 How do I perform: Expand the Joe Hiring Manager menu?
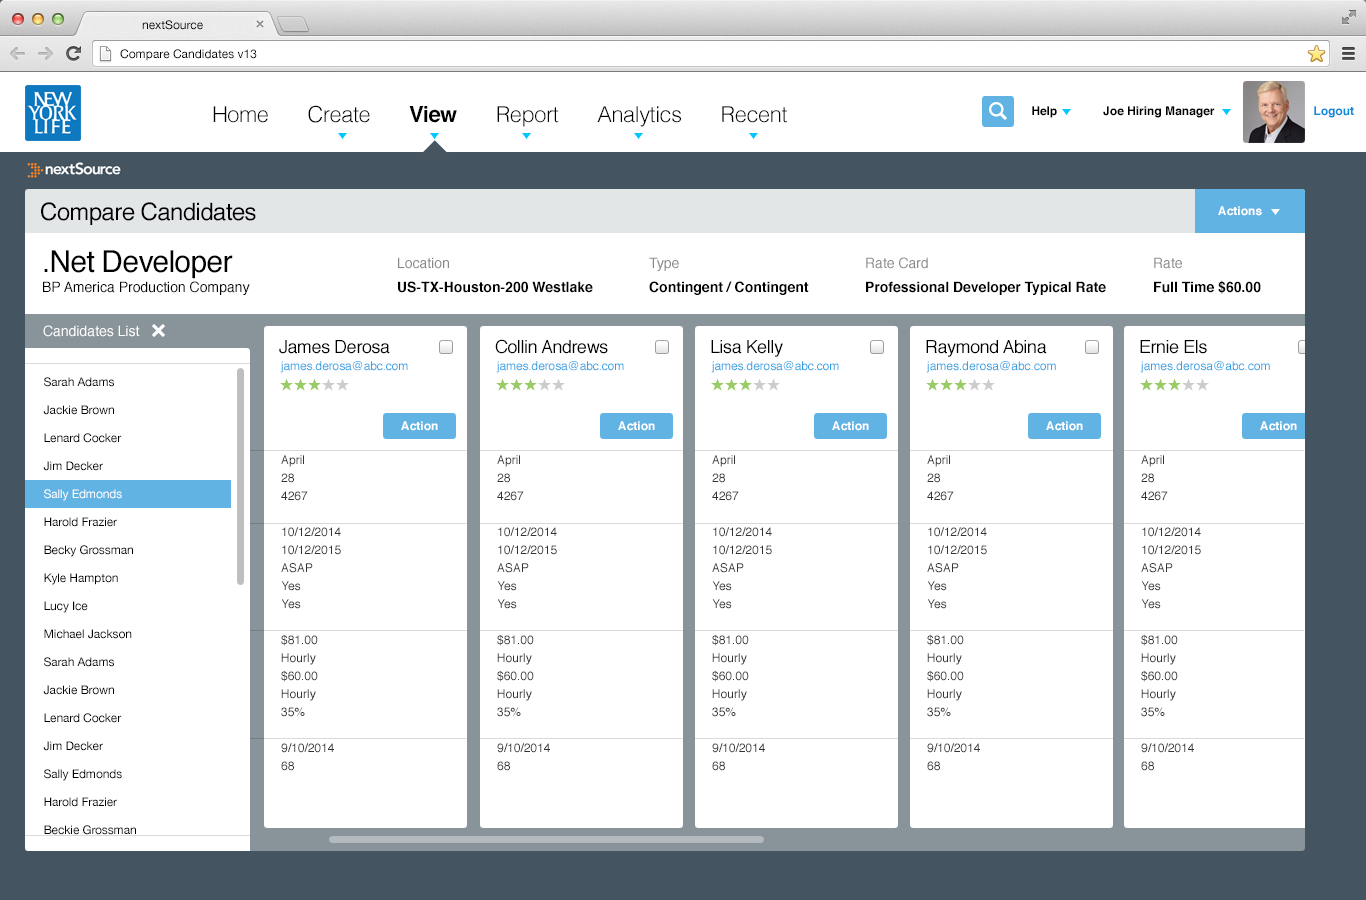[1166, 111]
